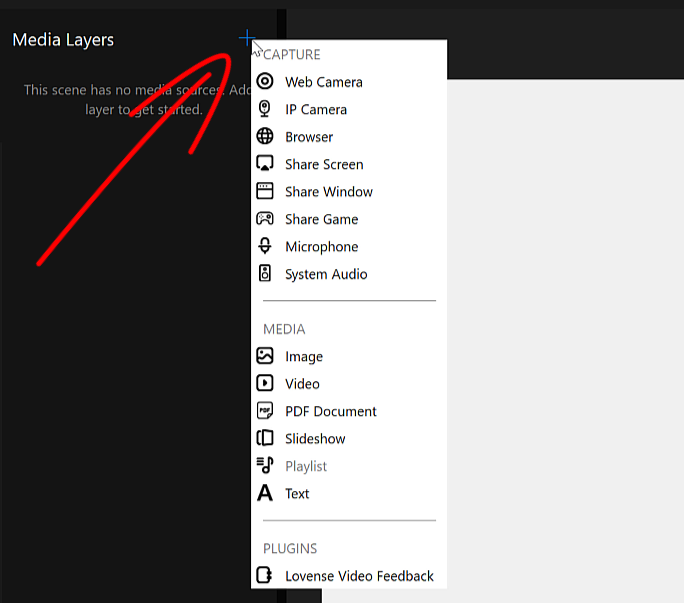This screenshot has height=603, width=684.
Task: Add a Slideshow layer
Action: (x=349, y=439)
